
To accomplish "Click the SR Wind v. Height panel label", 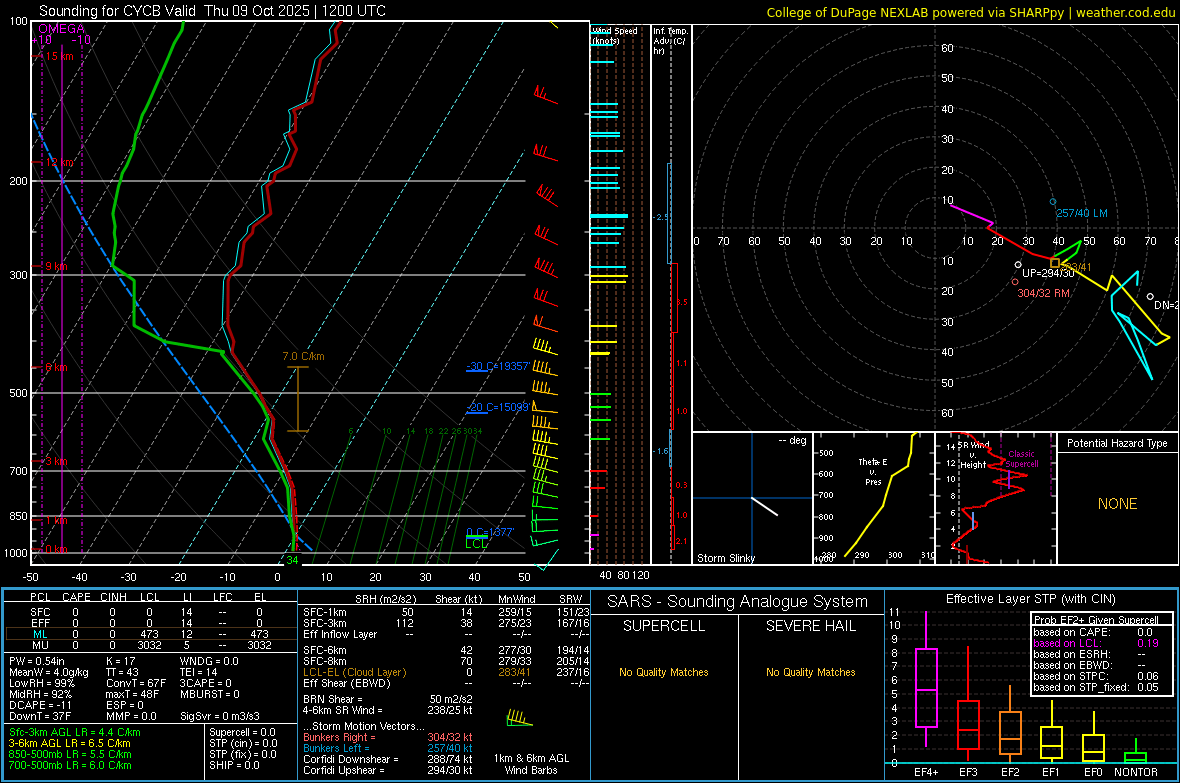I will pyautogui.click(x=974, y=455).
